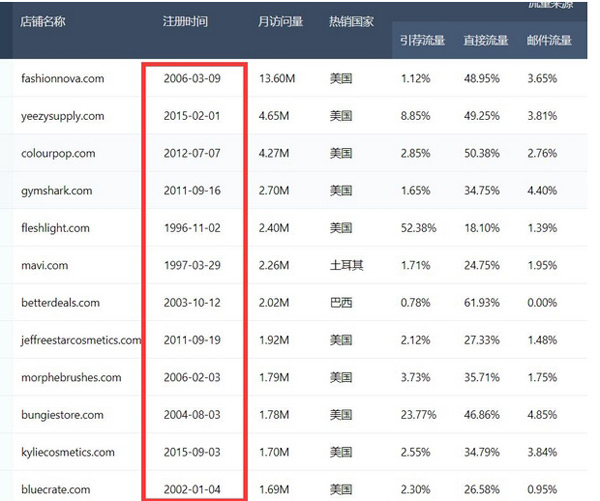600x501 pixels.
Task: Select registration date 2004-08-03
Action: (x=192, y=415)
